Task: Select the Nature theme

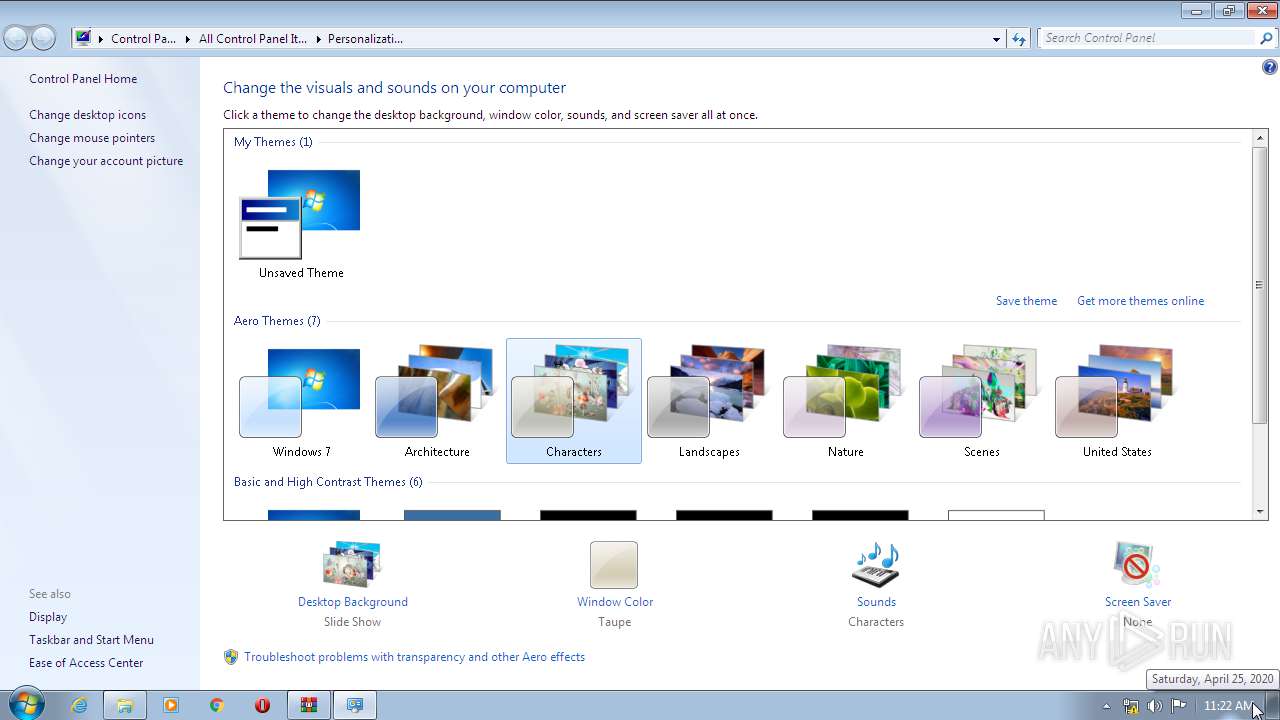Action: click(845, 400)
